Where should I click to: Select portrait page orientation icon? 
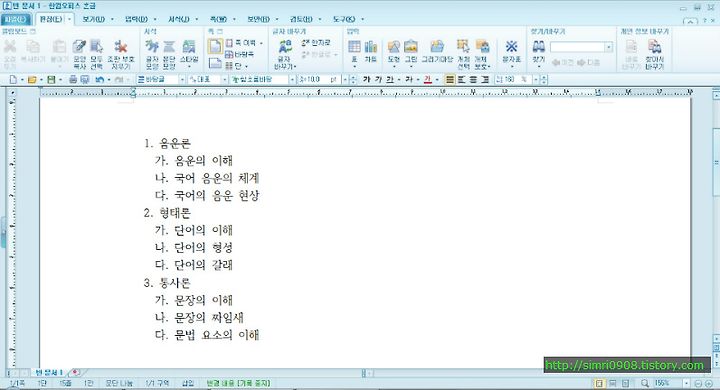215,46
